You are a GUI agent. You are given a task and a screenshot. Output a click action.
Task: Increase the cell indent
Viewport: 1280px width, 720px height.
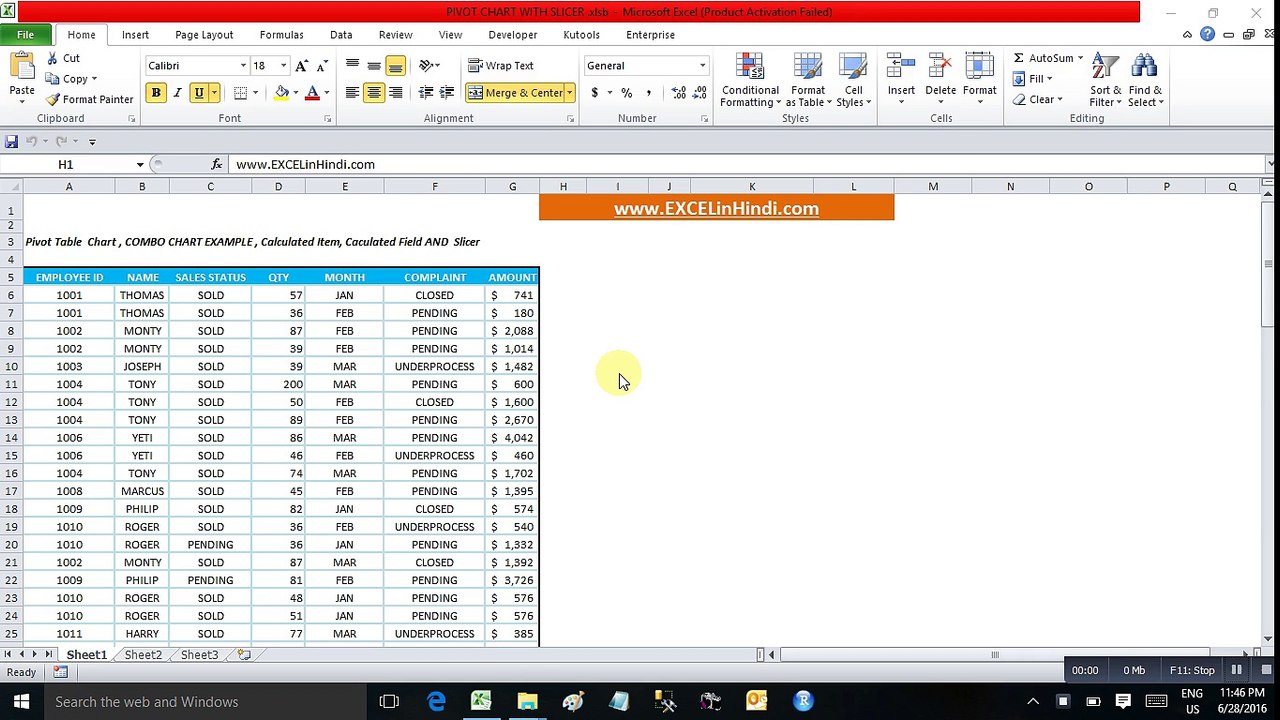(447, 93)
